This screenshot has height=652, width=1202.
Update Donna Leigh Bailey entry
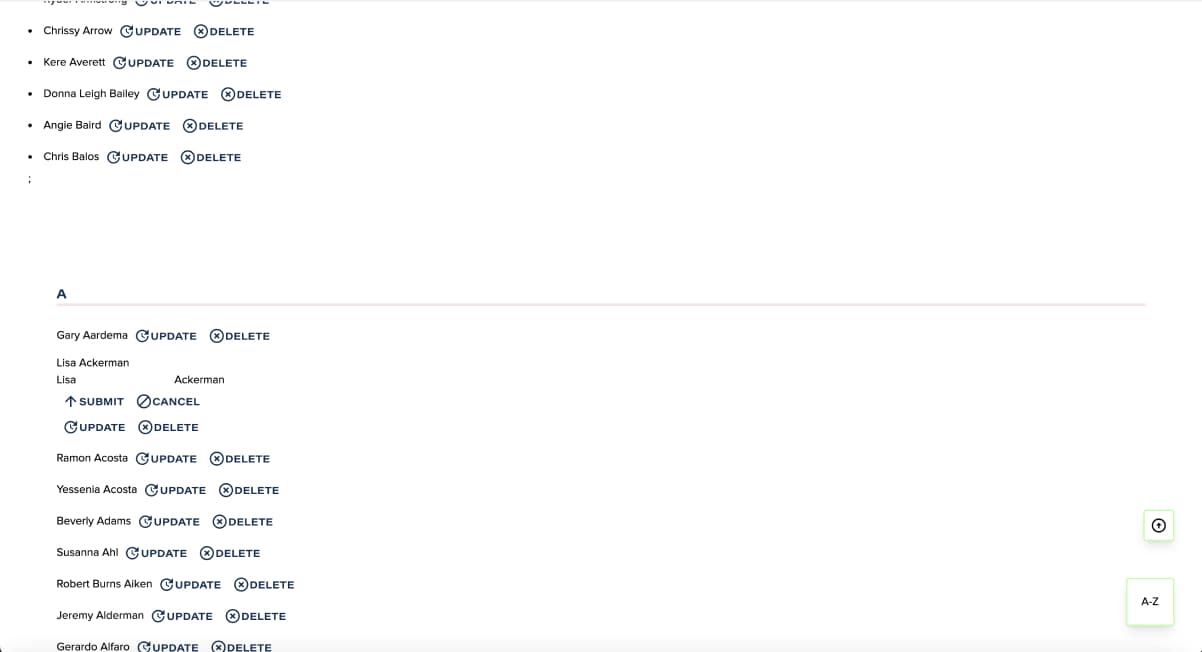point(178,95)
